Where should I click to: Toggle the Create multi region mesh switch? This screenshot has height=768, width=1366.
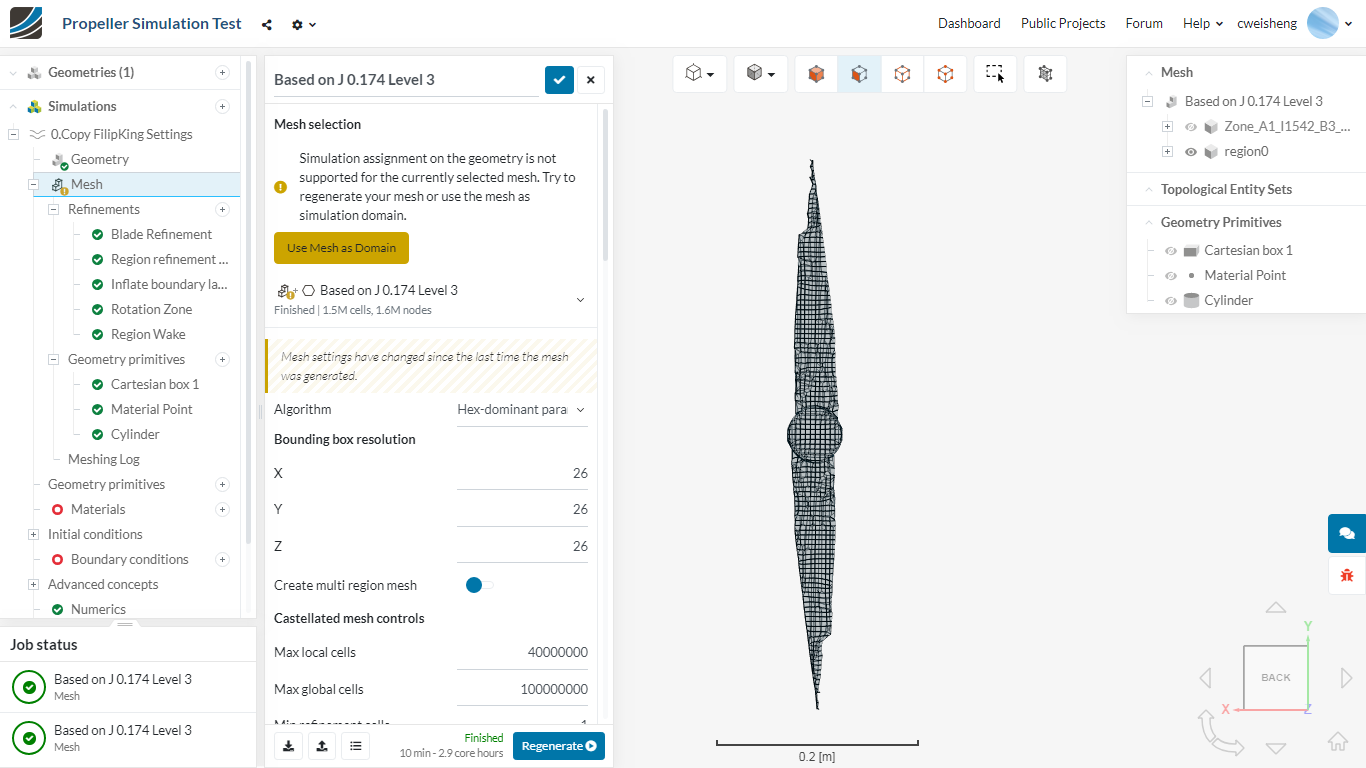tap(479, 585)
